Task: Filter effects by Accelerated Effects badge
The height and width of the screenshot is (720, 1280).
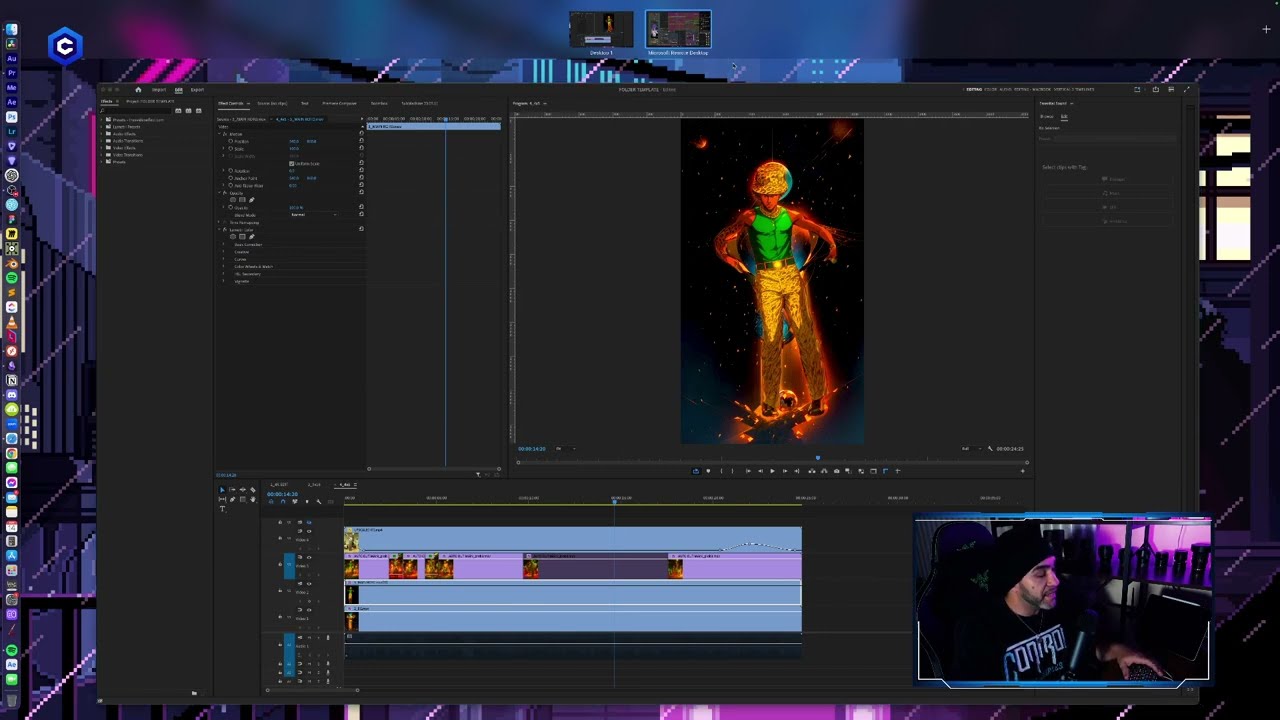Action: (x=178, y=111)
